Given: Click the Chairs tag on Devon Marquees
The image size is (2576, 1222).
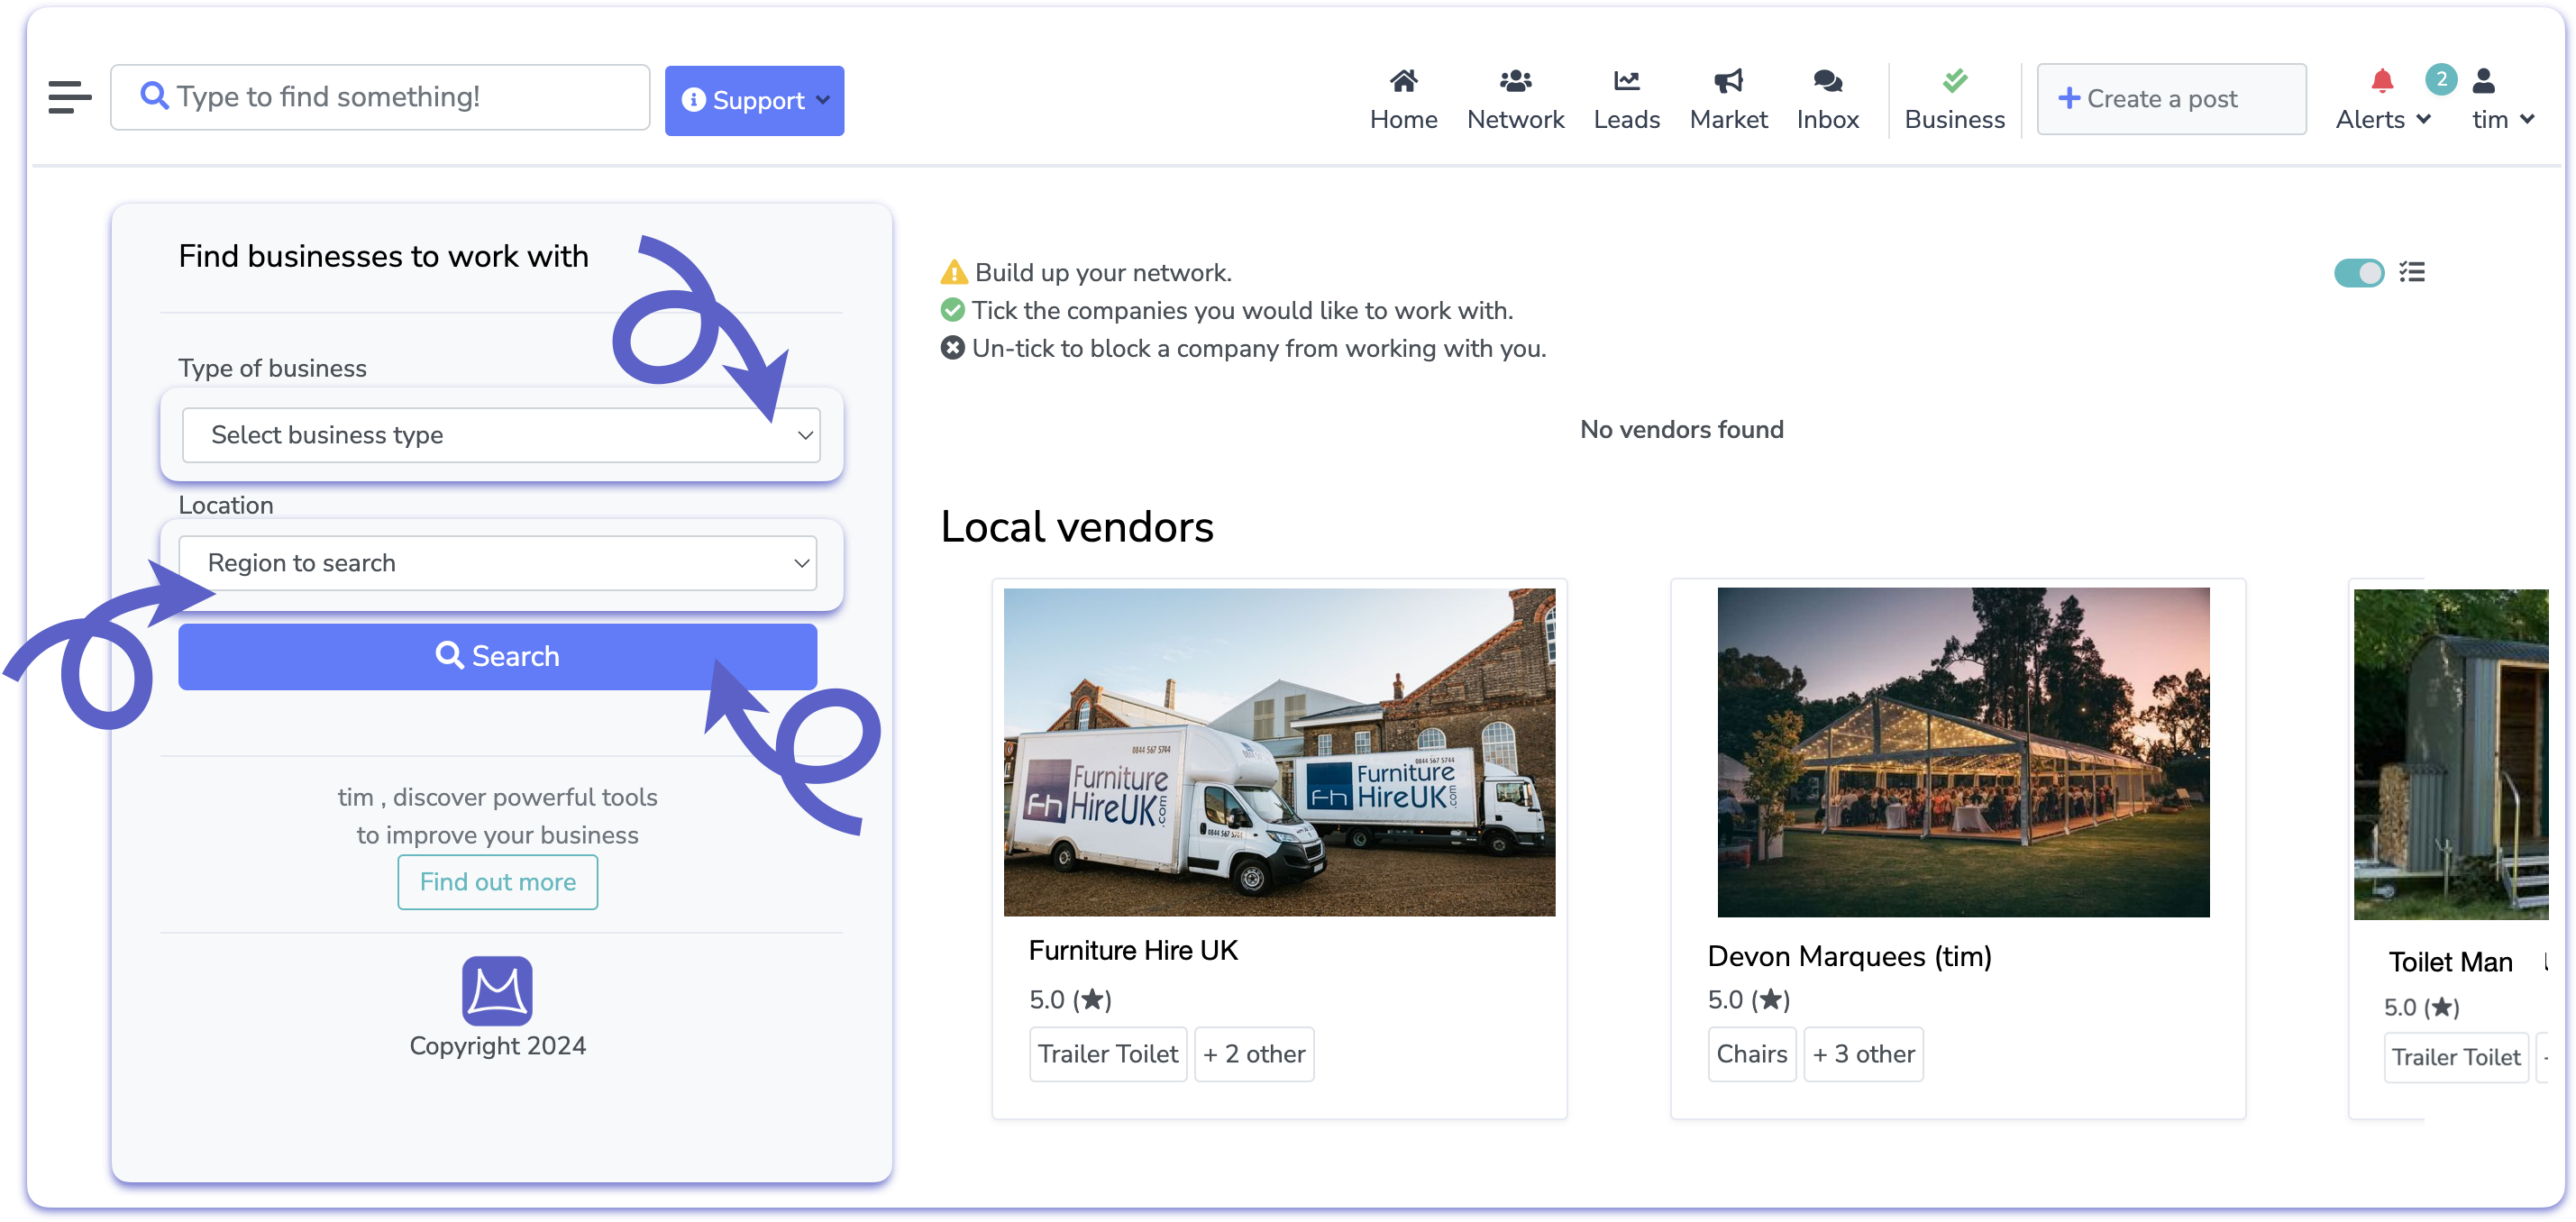Looking at the screenshot, I should tap(1751, 1054).
